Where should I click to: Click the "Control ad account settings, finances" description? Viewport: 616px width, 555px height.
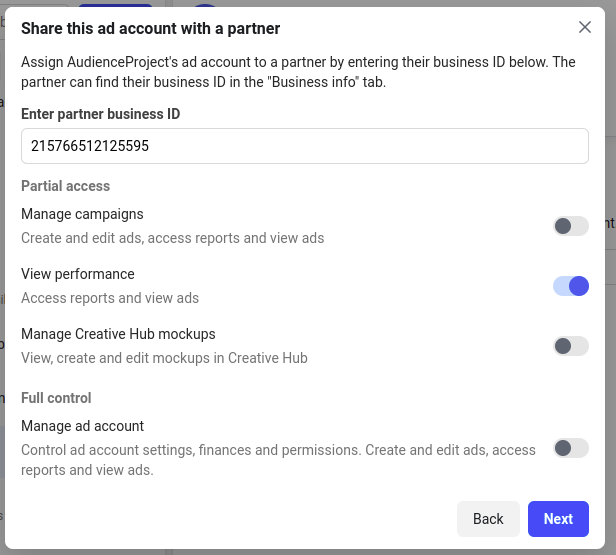pos(278,460)
